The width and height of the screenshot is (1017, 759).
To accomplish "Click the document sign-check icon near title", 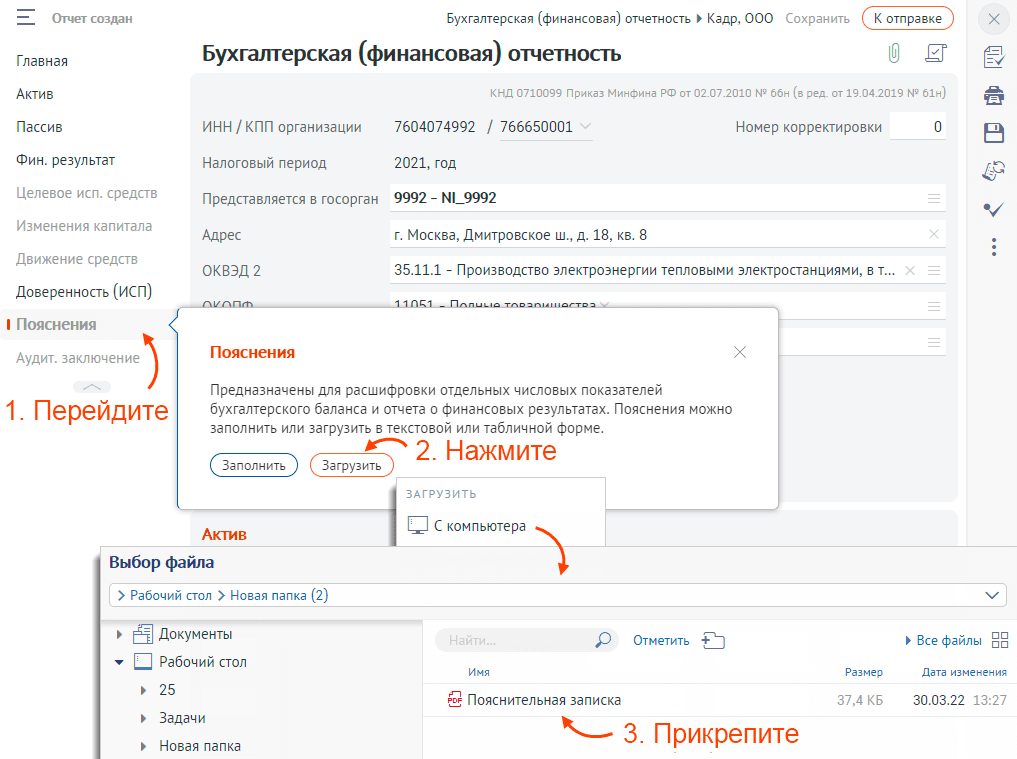I will click(x=936, y=53).
